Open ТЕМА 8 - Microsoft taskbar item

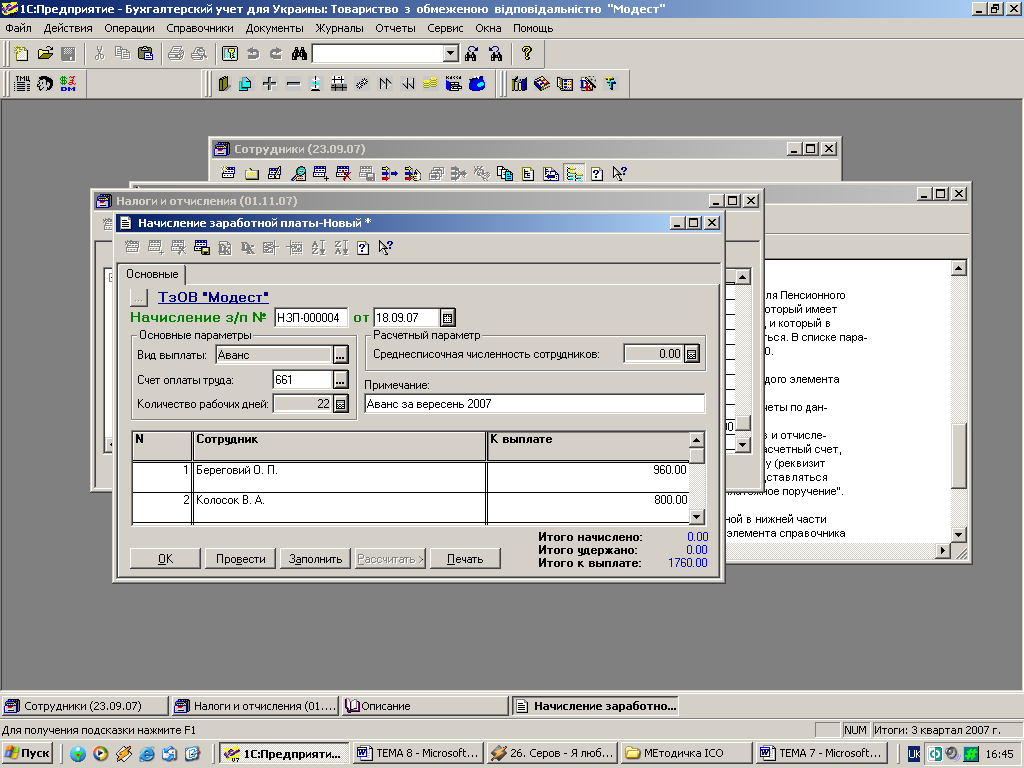(418, 753)
